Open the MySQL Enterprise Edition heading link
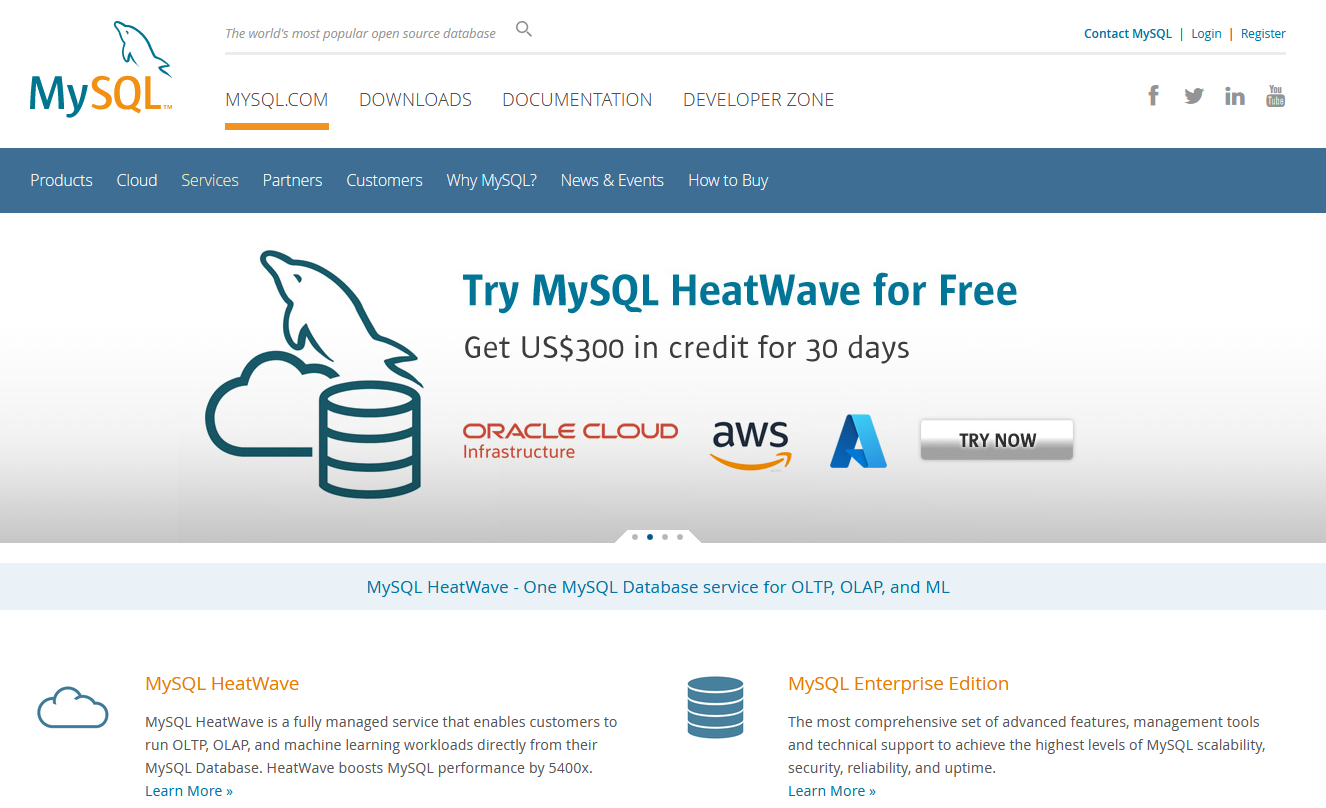The image size is (1326, 808). point(898,683)
